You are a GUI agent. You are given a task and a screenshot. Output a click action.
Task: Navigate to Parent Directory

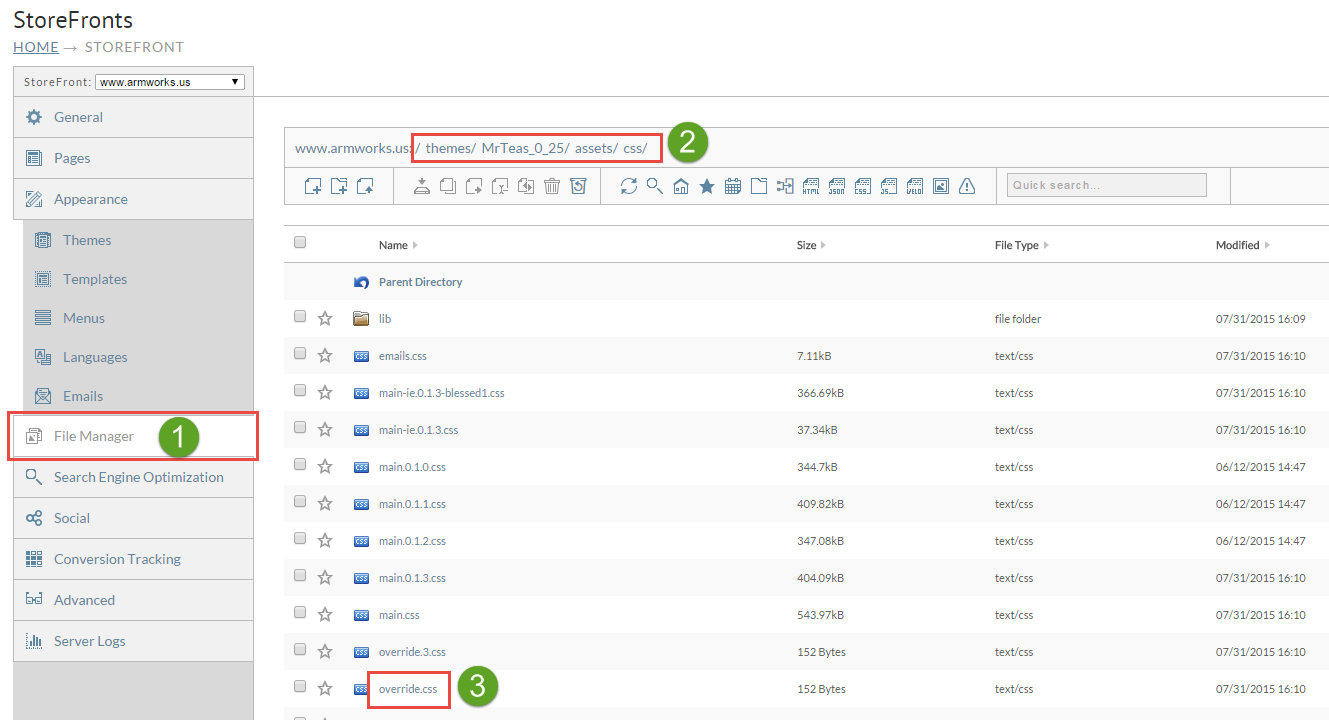tap(420, 282)
